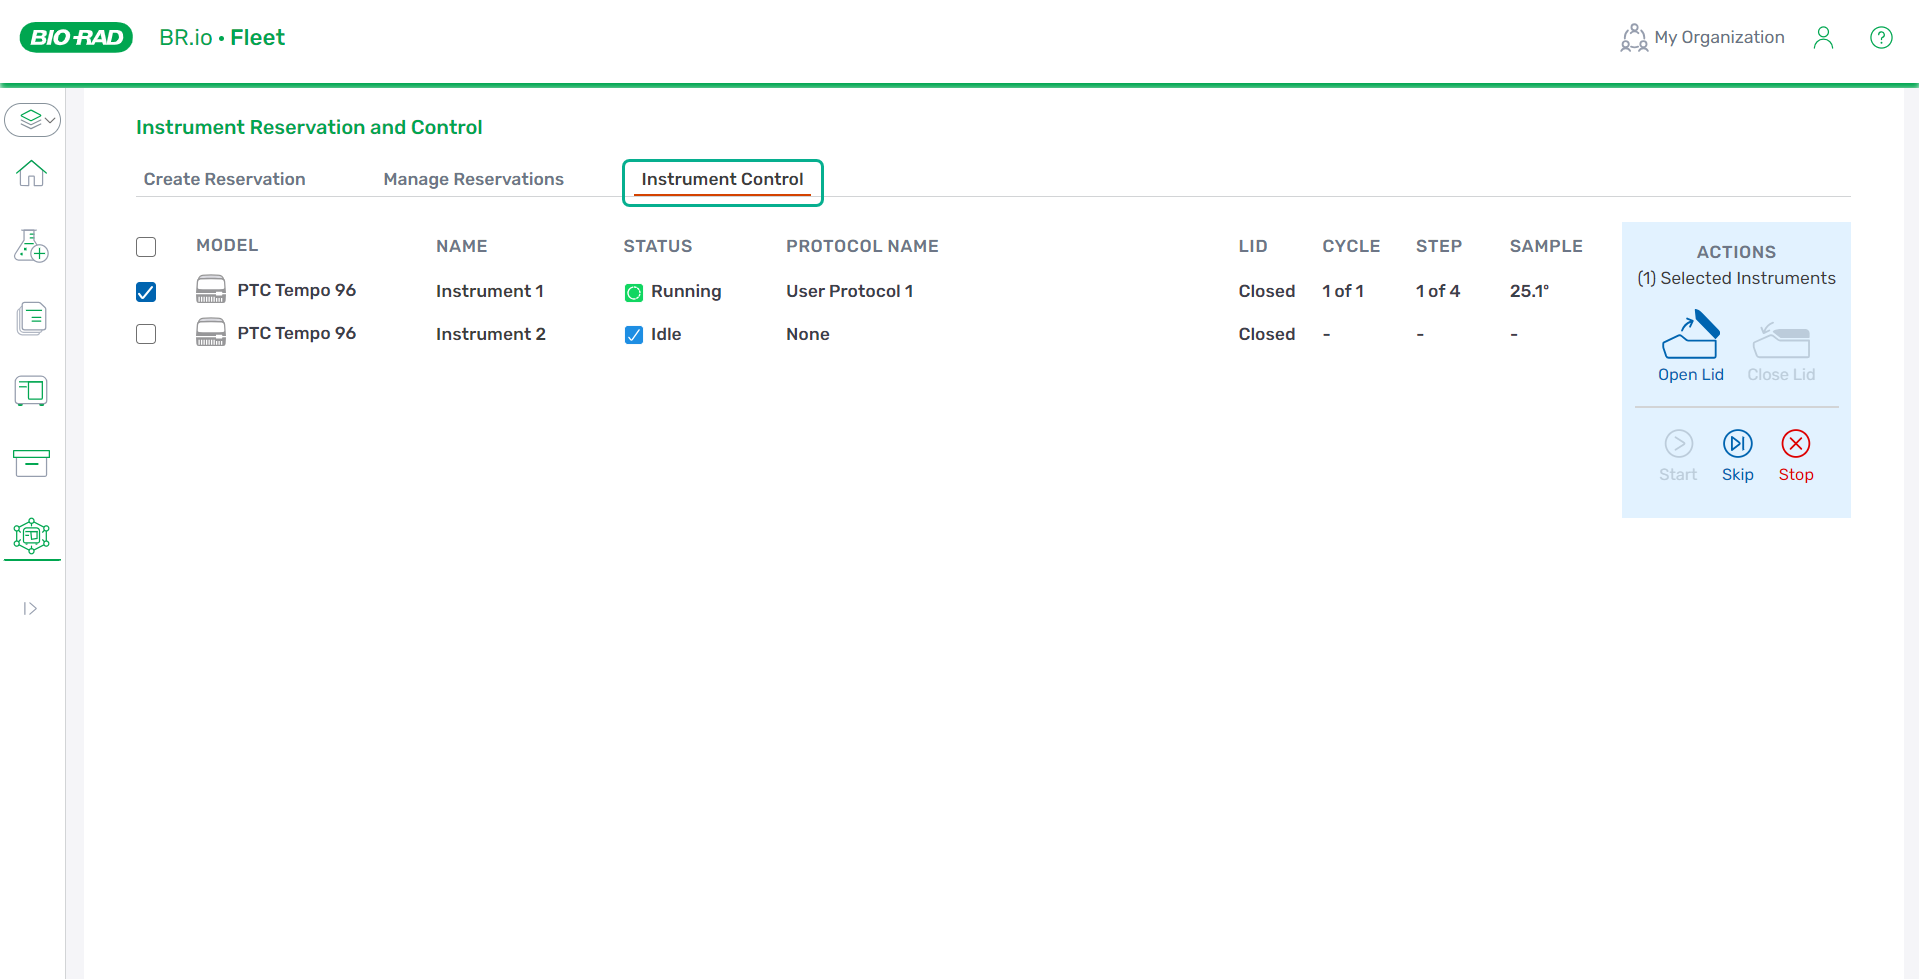Screen dimensions: 1919x979
Task: Click the Bio-Rad logo
Action: [76, 38]
